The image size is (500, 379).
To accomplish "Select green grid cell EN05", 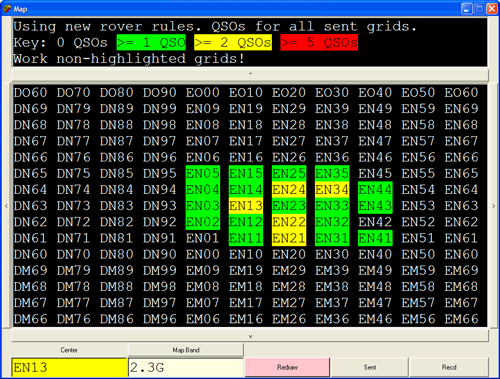I will click(x=203, y=173).
